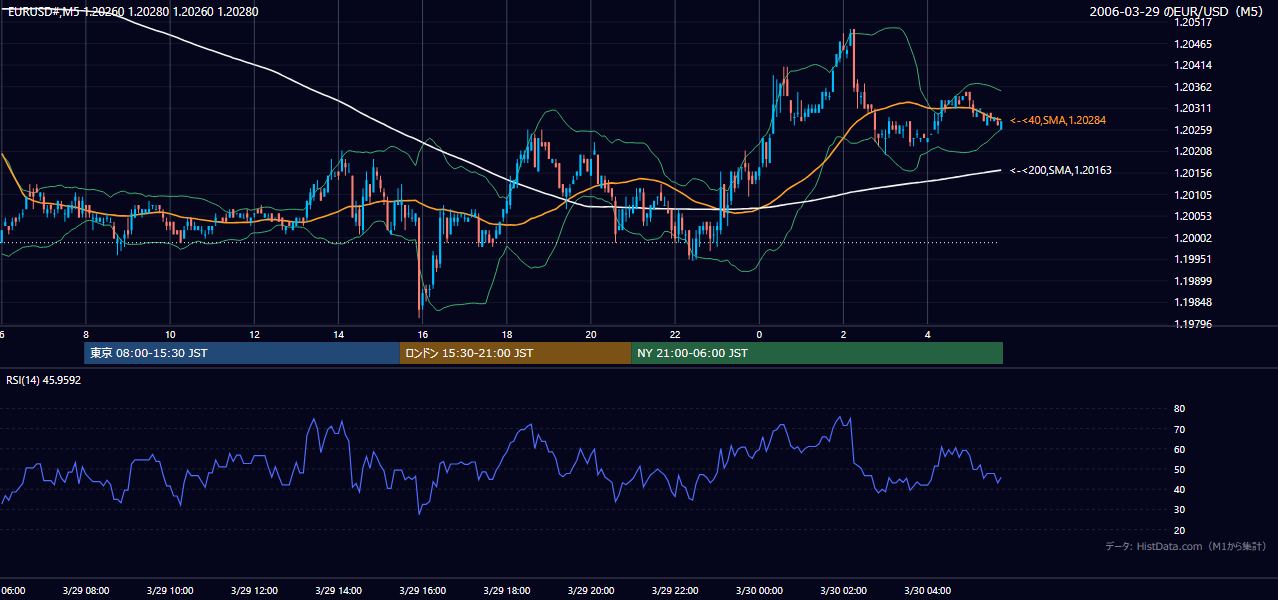Click the 3/29 20:00 time axis label
This screenshot has width=1278, height=600.
click(591, 590)
